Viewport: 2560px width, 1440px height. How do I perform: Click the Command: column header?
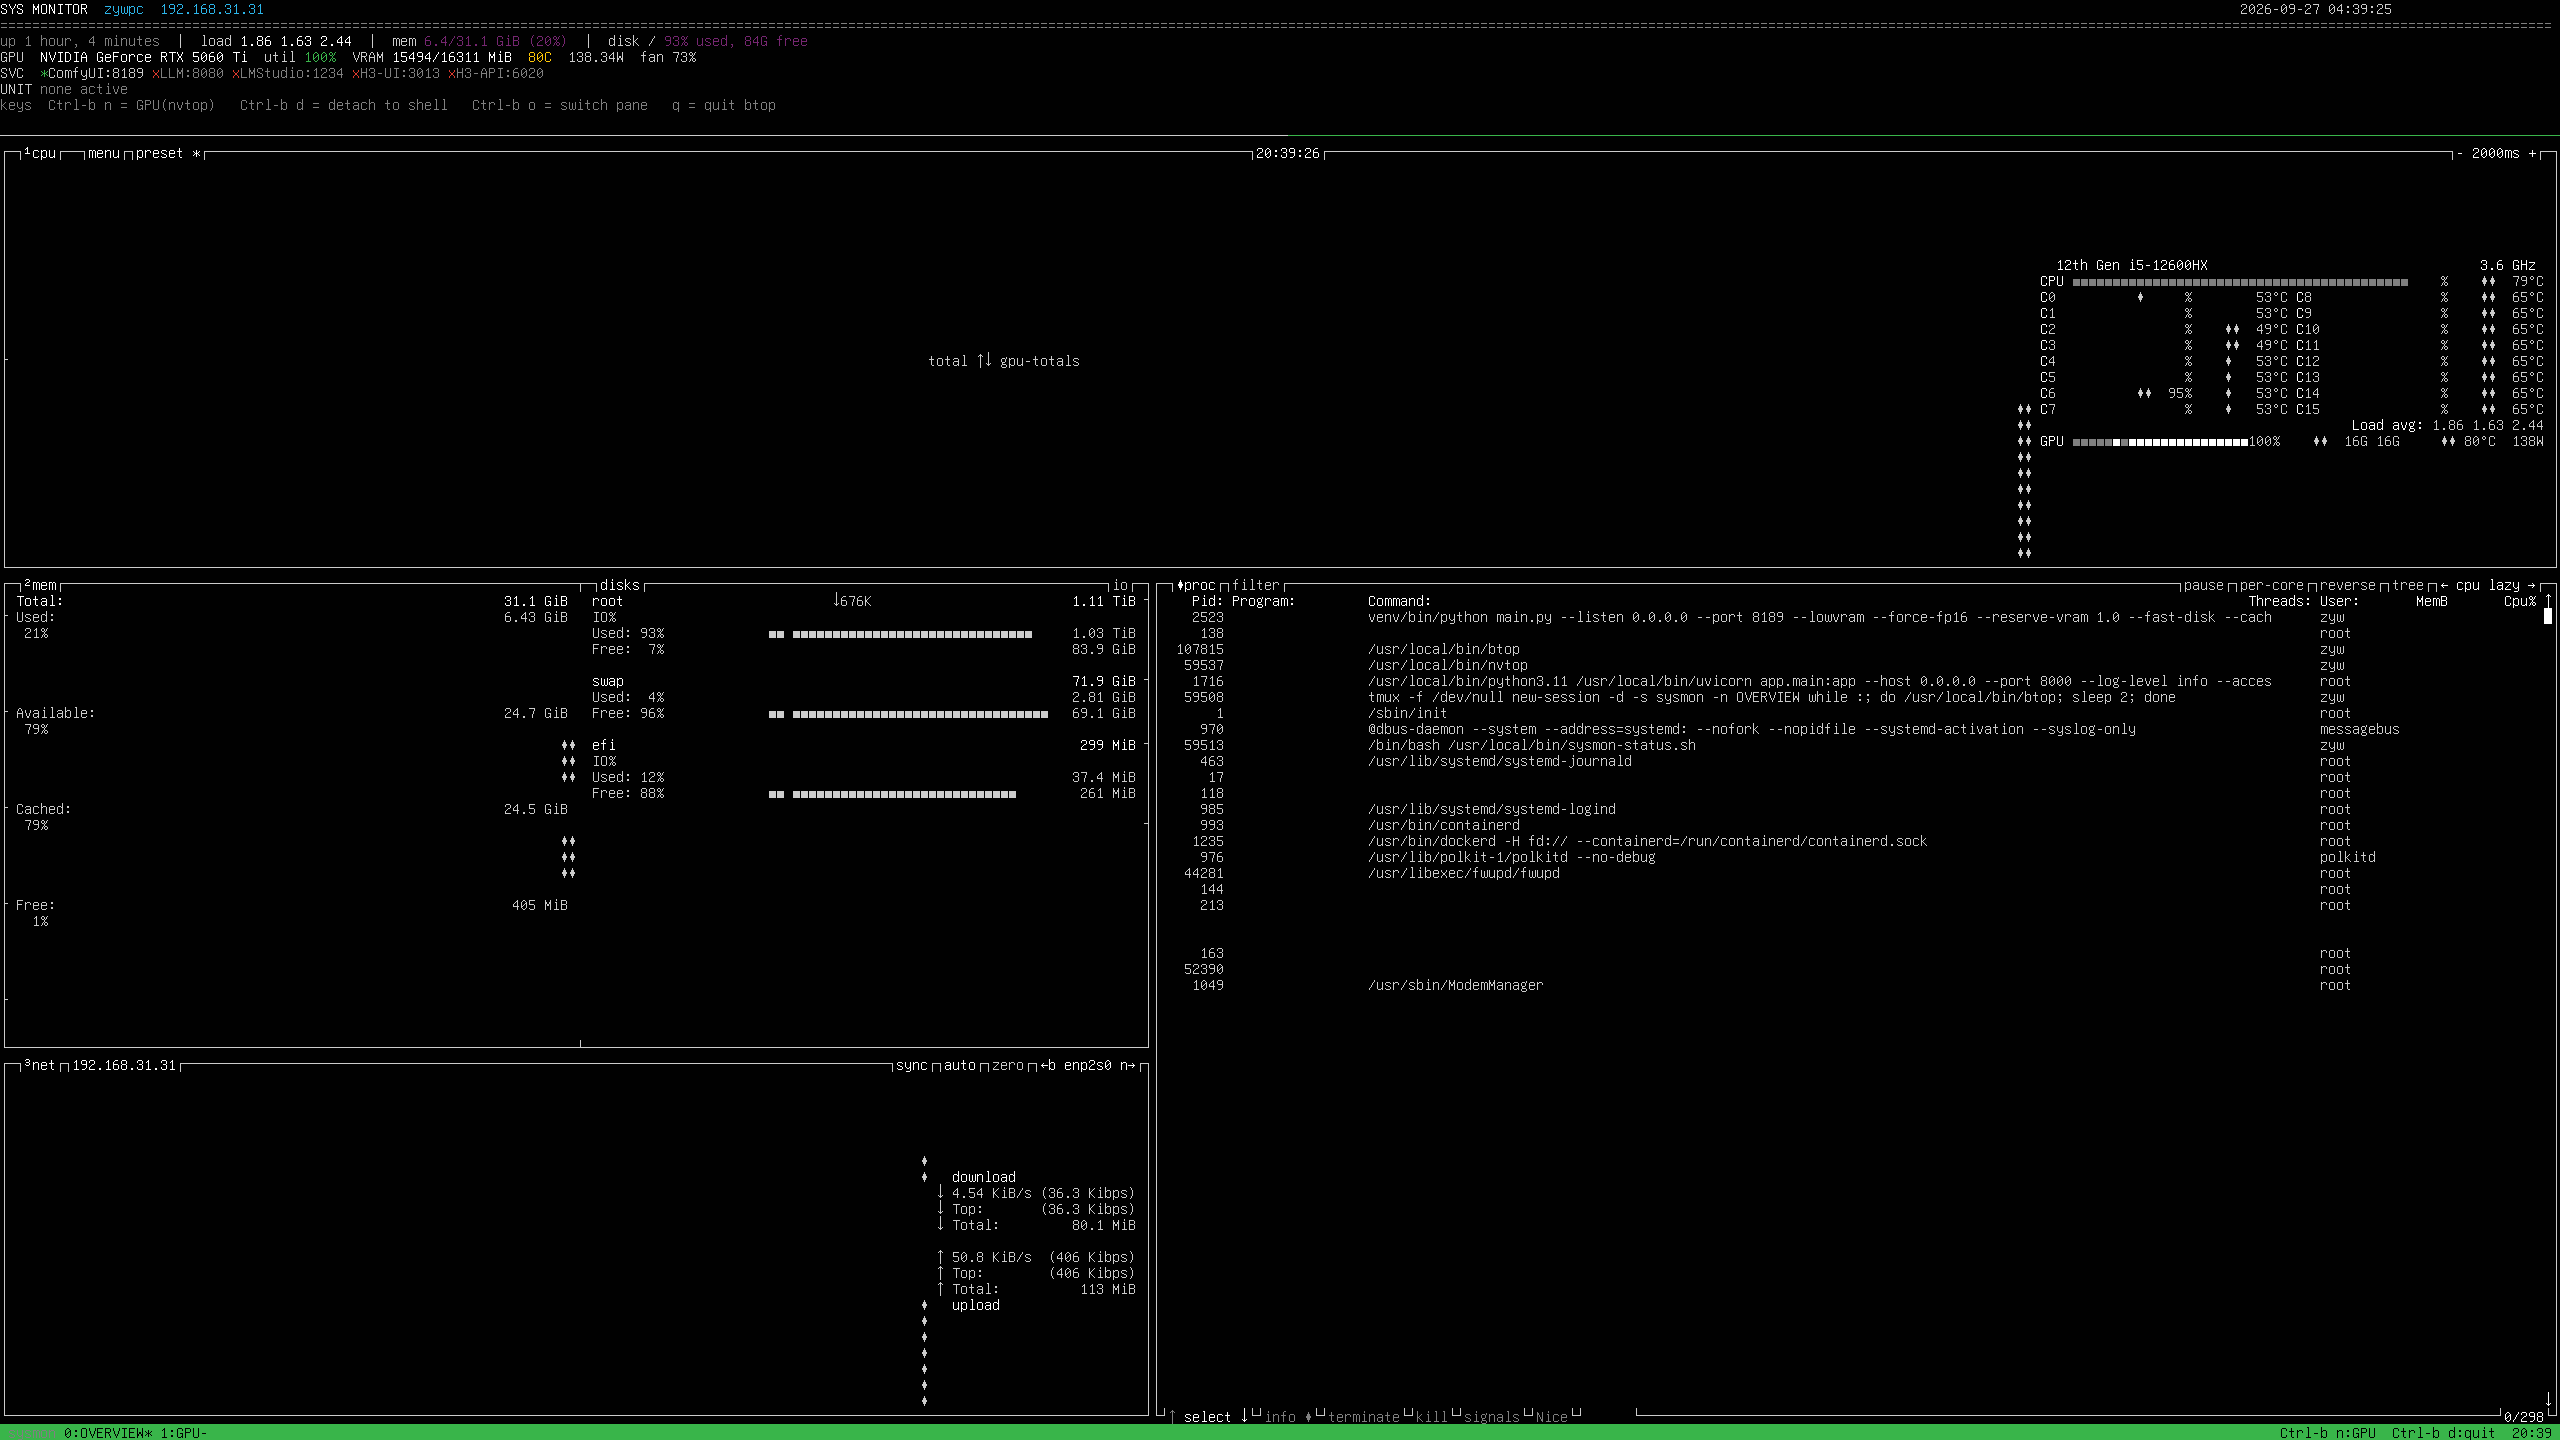point(1400,601)
